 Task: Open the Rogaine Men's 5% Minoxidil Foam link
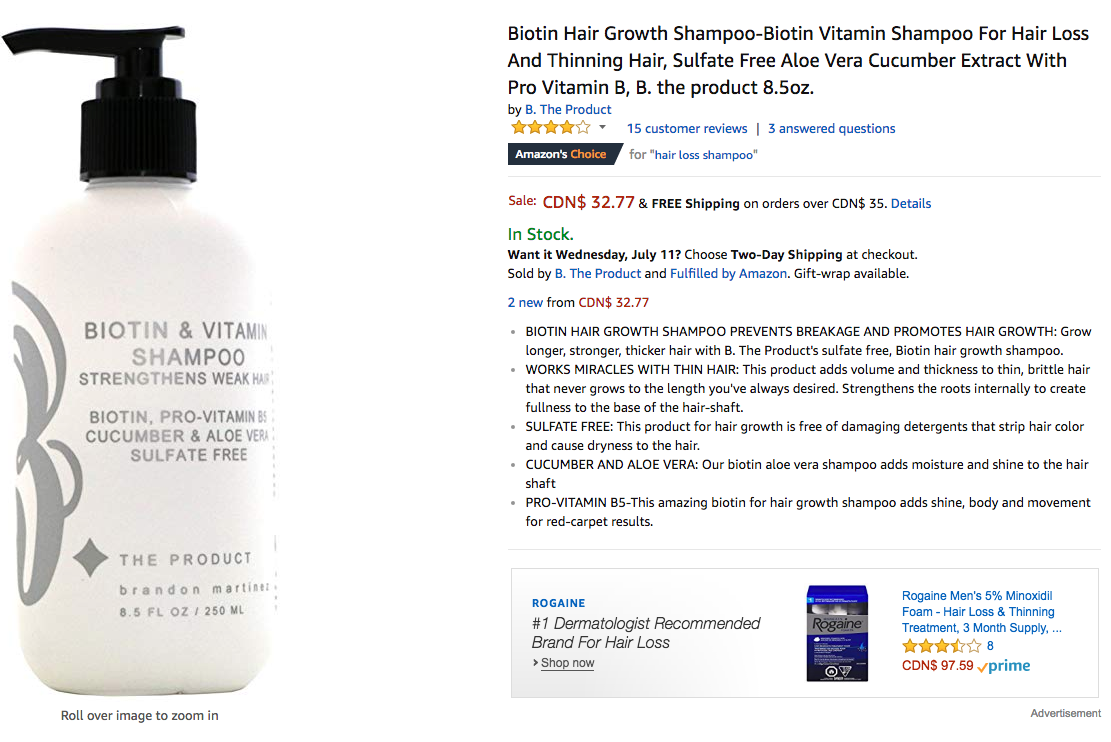981,612
